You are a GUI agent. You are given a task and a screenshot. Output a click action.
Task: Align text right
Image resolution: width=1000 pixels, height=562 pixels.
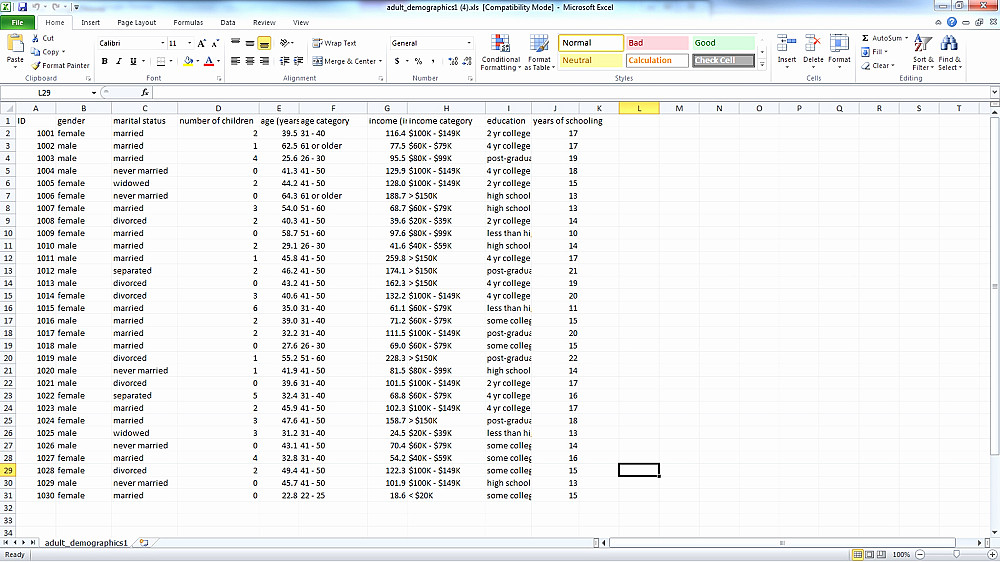click(264, 61)
